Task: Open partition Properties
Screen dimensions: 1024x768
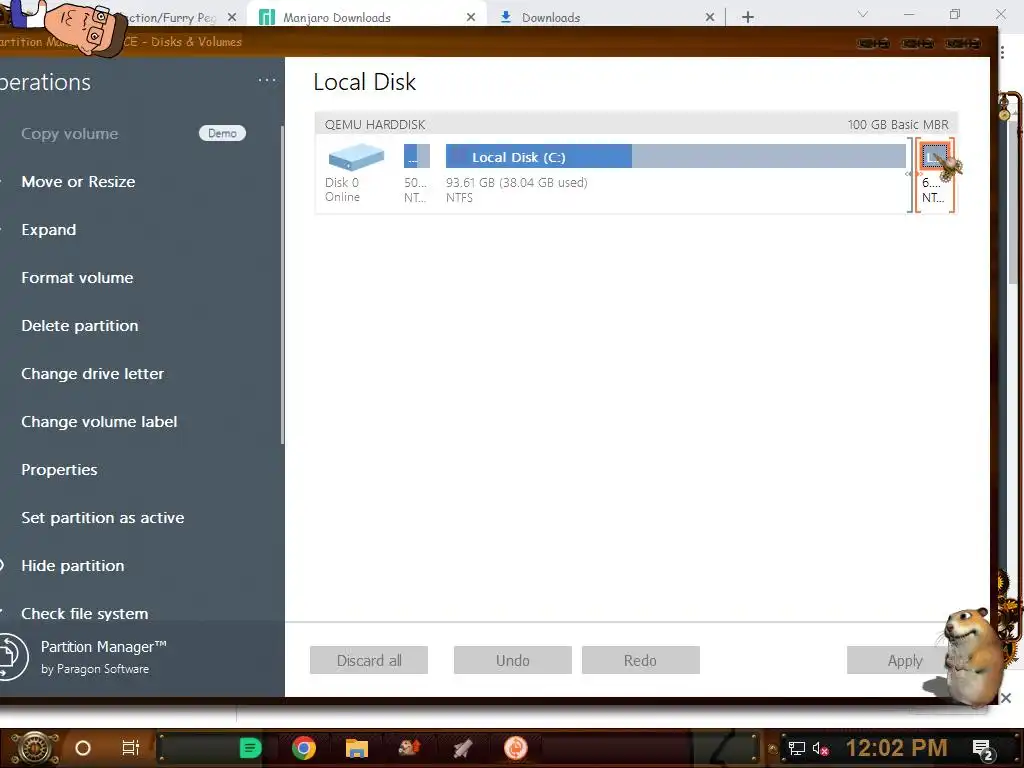Action: (59, 470)
